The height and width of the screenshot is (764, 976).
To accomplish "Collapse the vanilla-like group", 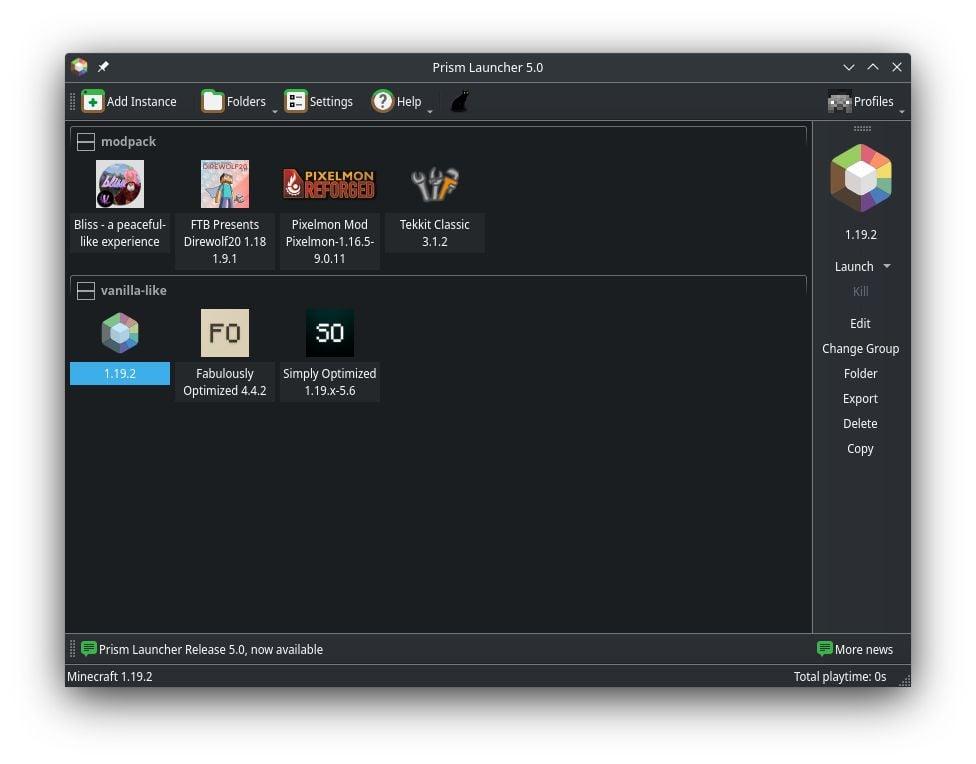I will pos(85,291).
